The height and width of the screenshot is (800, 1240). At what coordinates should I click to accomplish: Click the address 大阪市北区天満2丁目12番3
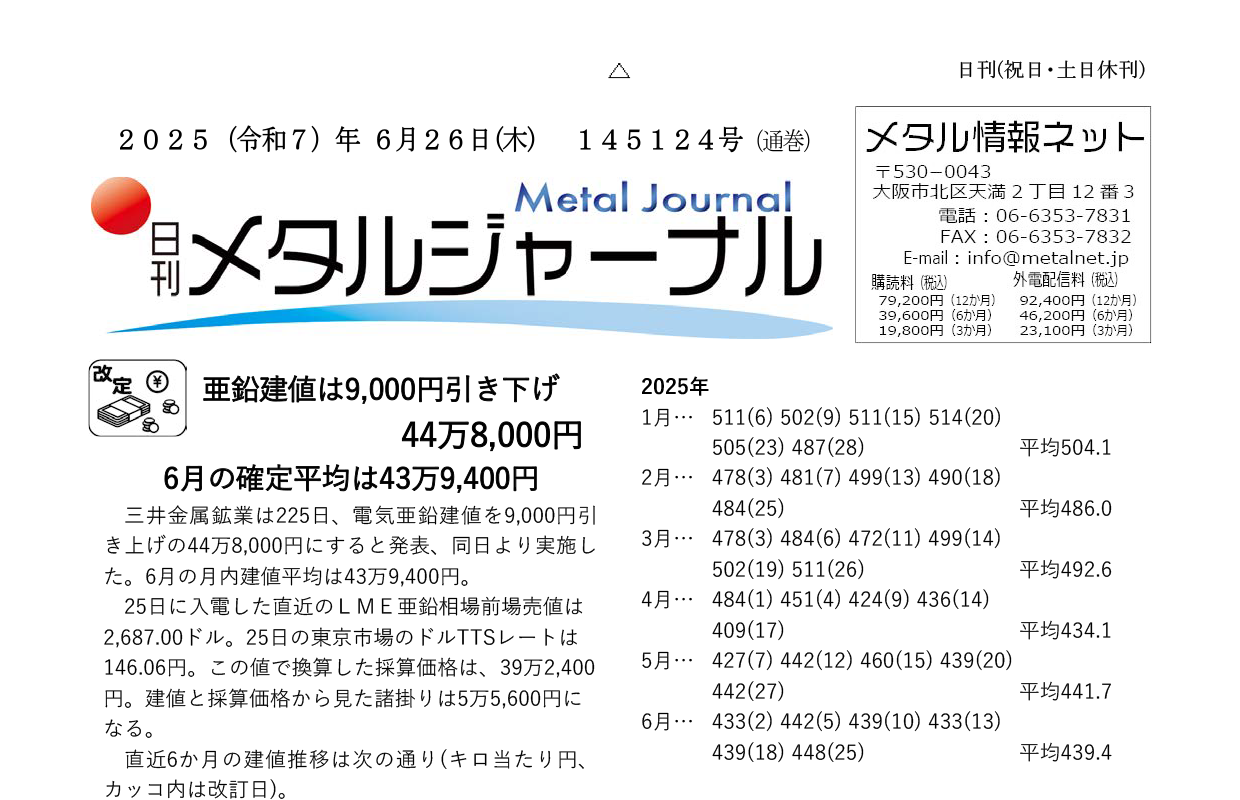click(x=1003, y=192)
